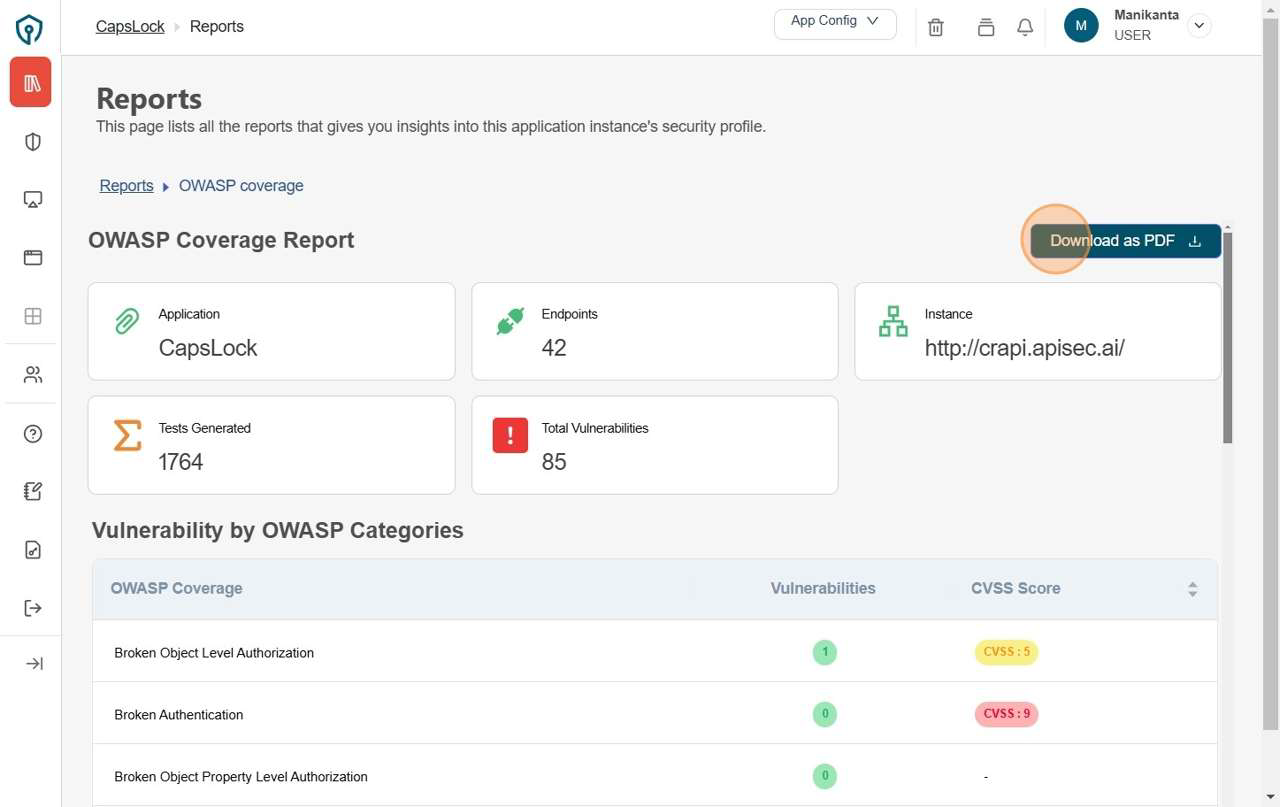Click the stacked layers icon in header

tap(986, 27)
